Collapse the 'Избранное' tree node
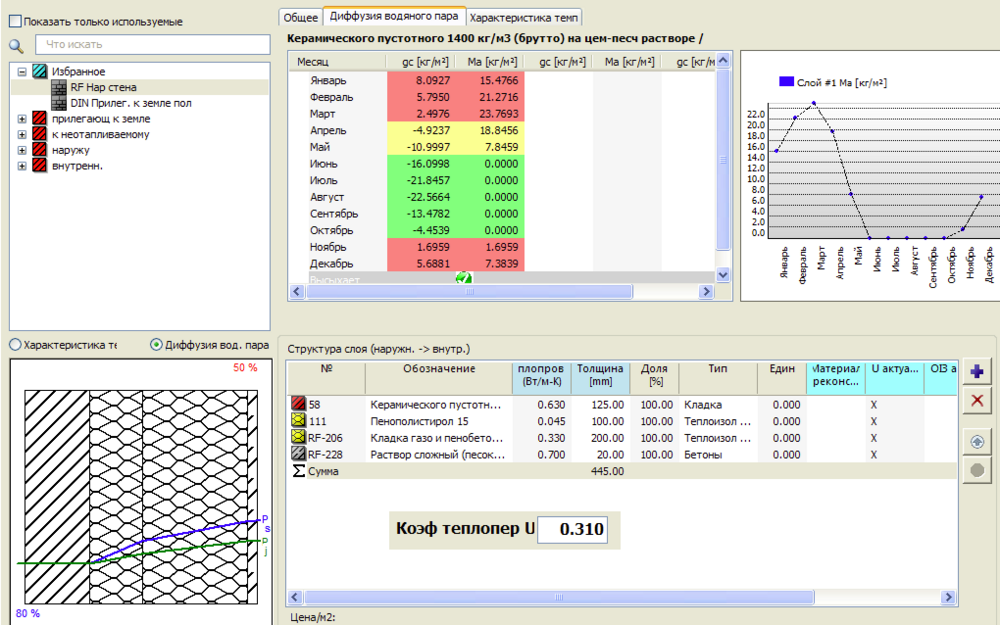The width and height of the screenshot is (1000, 625). (x=22, y=72)
